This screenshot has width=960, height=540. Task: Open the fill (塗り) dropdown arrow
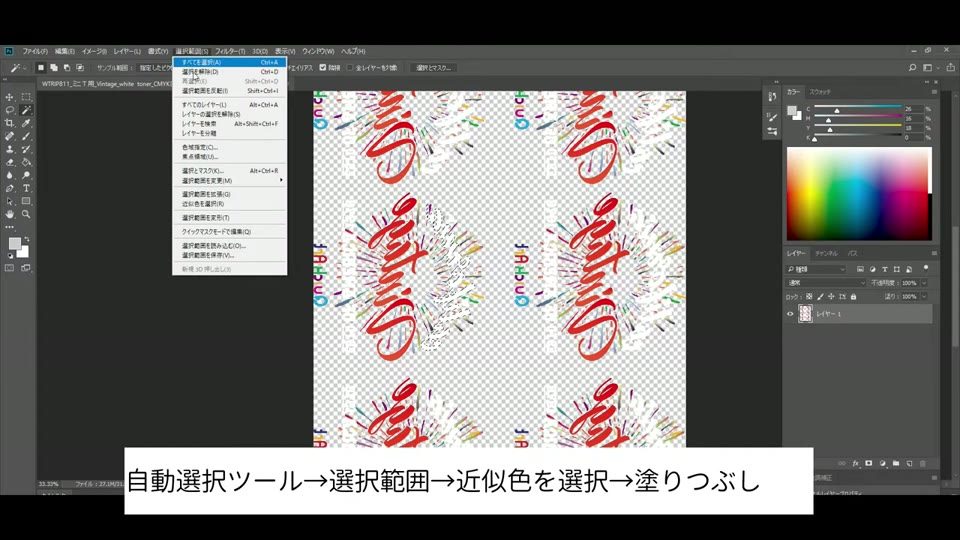[x=924, y=296]
